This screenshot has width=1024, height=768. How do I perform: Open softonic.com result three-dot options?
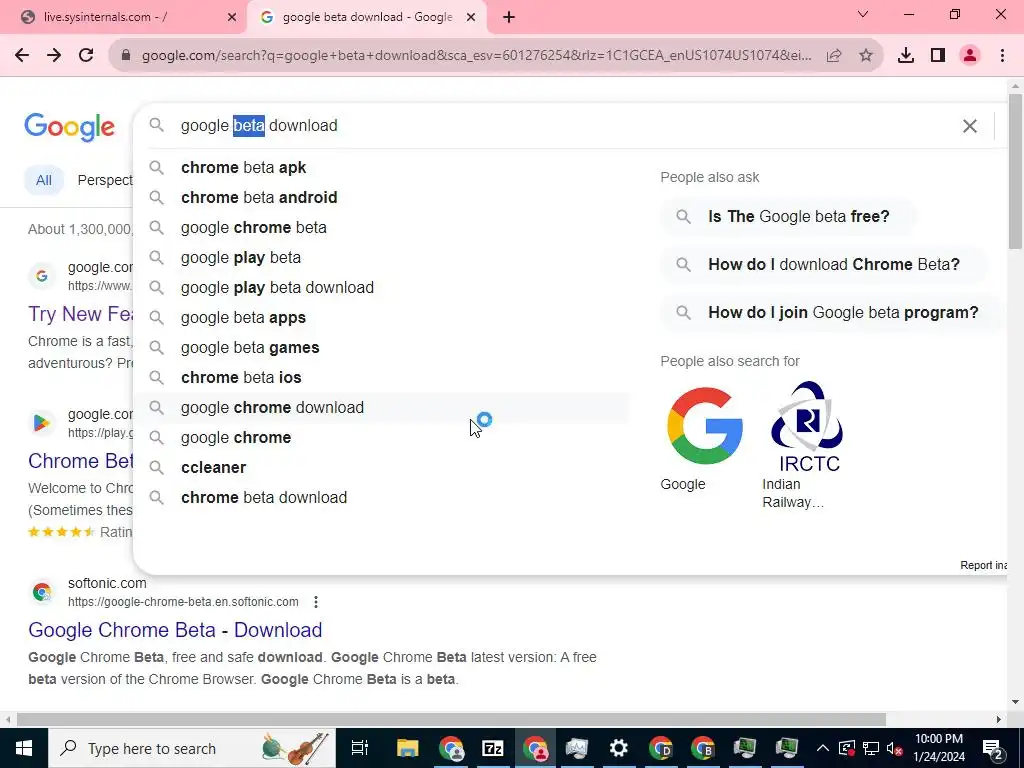click(316, 601)
